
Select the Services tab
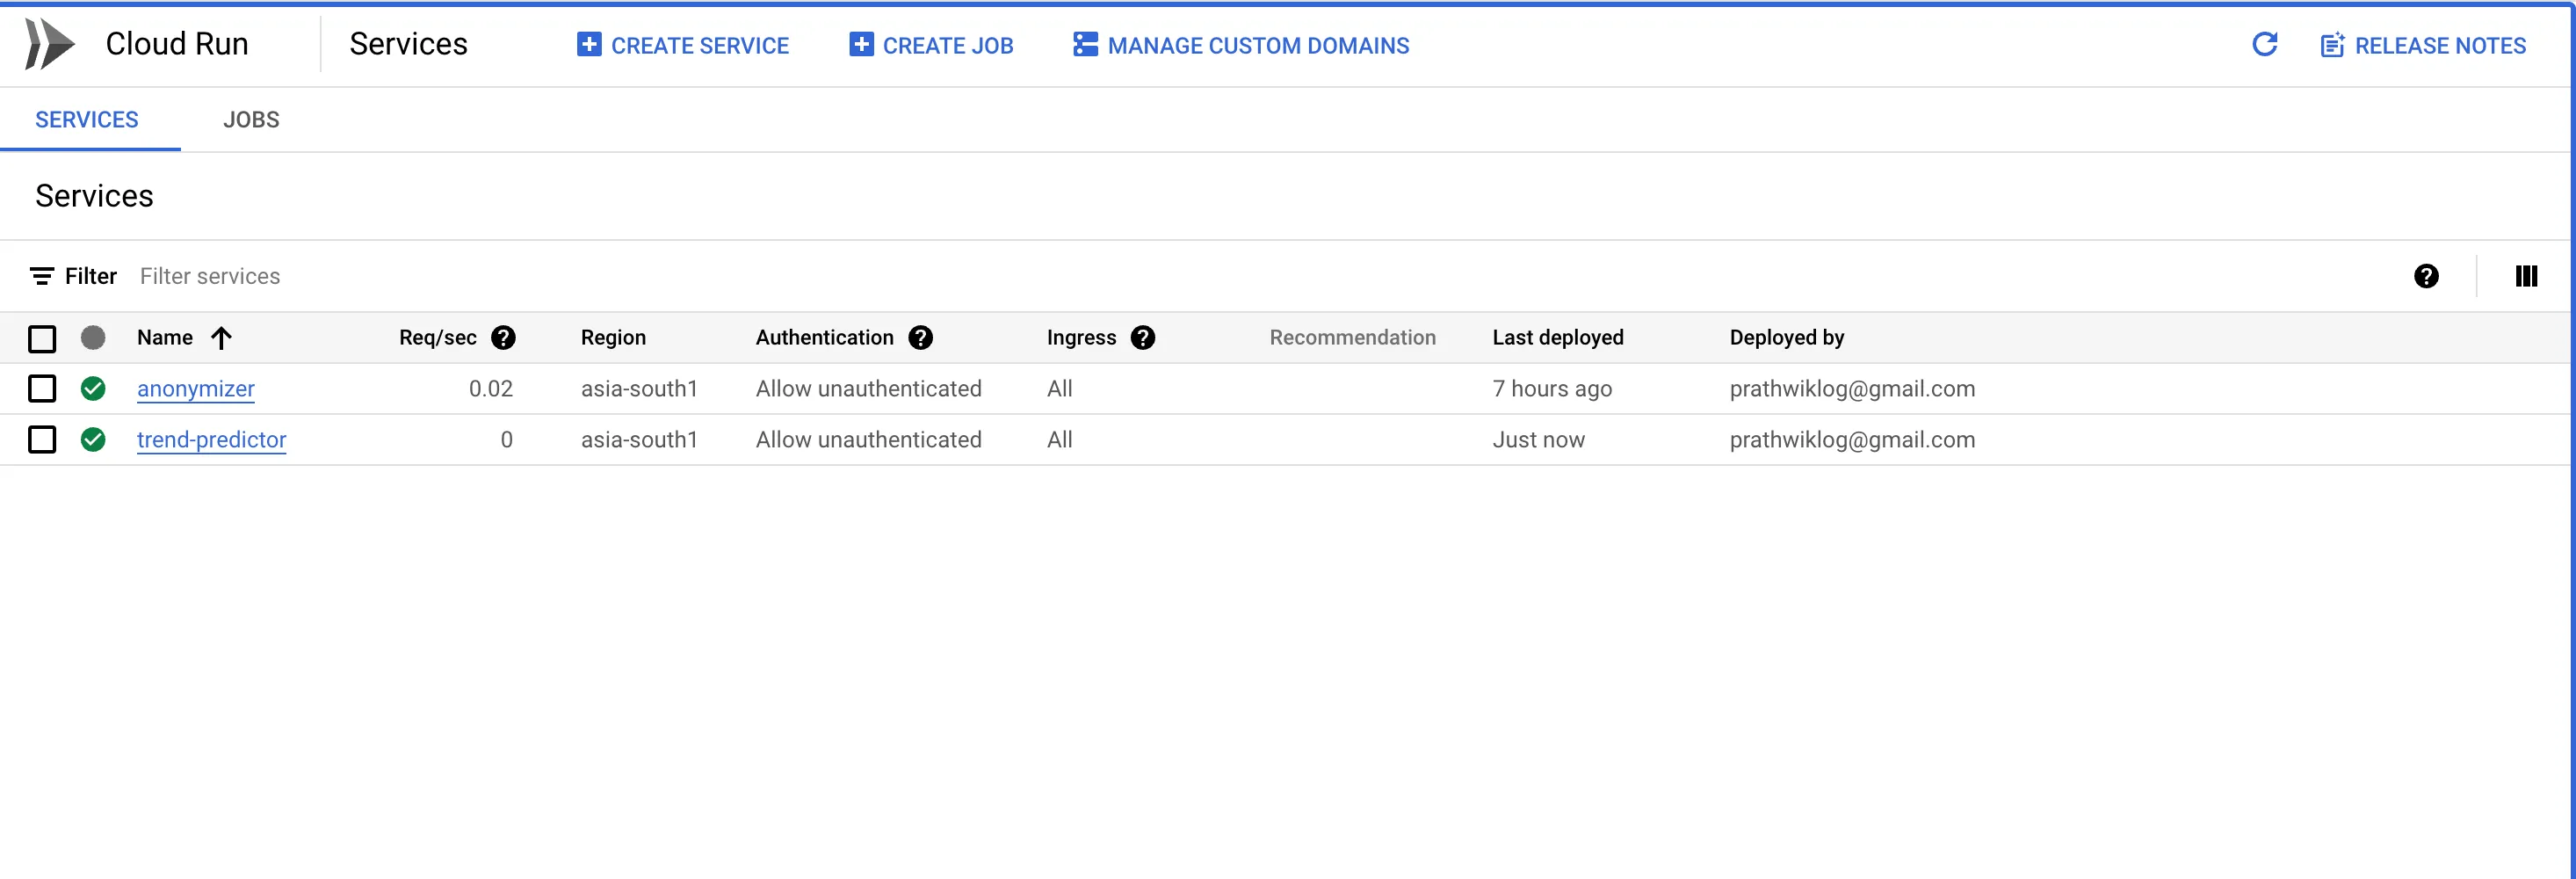[87, 120]
